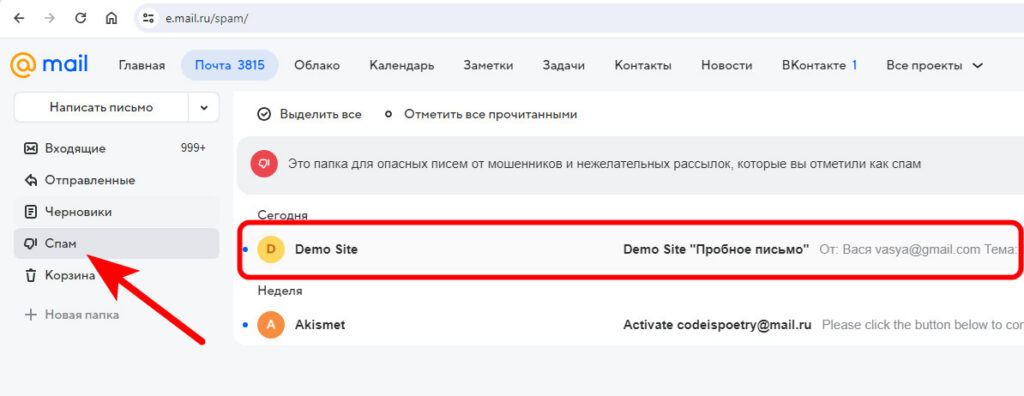Click the checkmark icon of Выделить все
This screenshot has height=396, width=1024.
coord(264,114)
